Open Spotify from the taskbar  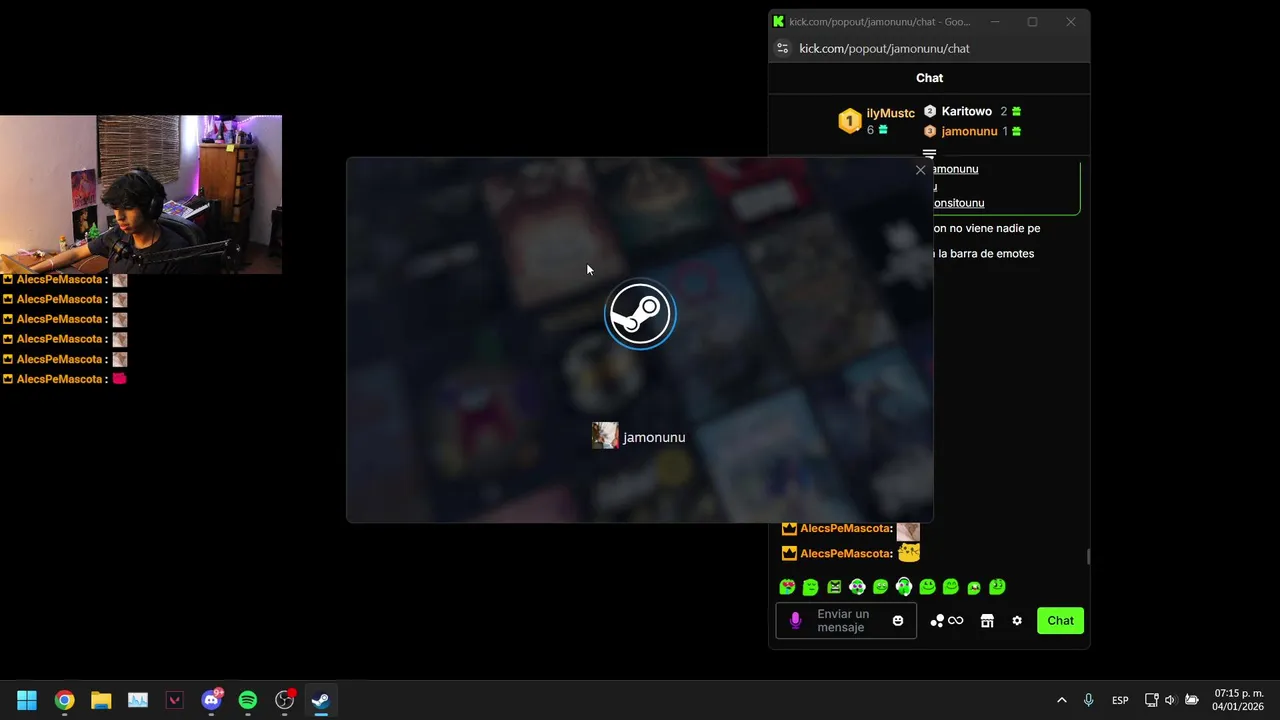click(248, 700)
